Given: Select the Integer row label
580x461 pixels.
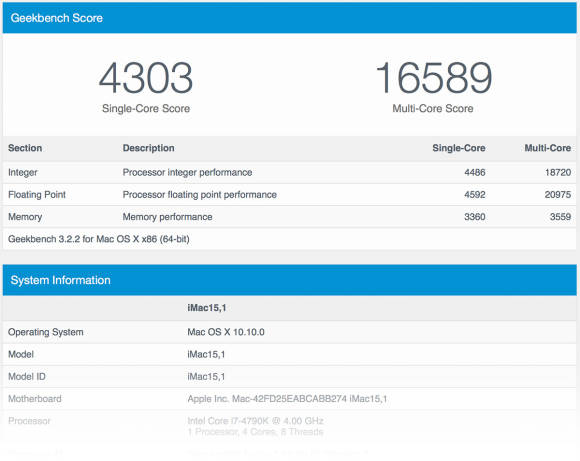Looking at the screenshot, I should (23, 172).
